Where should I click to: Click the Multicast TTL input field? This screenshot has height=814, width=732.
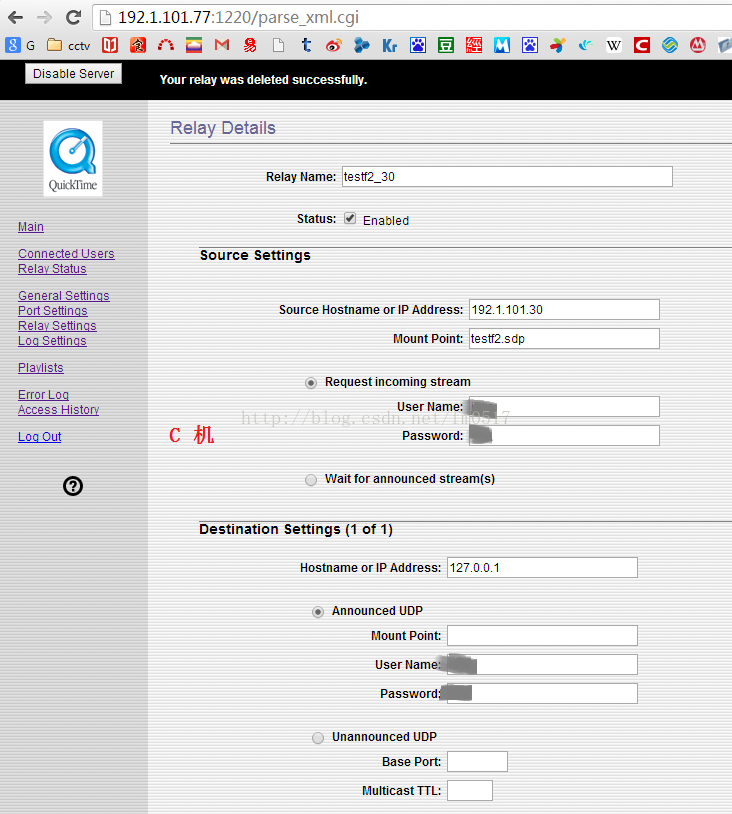click(470, 791)
